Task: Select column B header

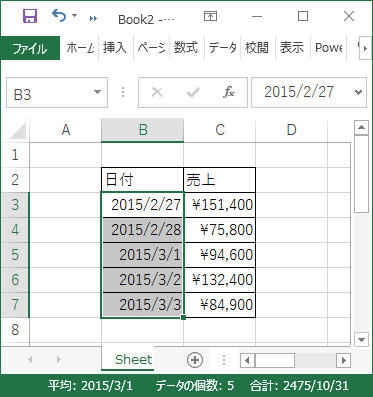Action: pyautogui.click(x=143, y=130)
